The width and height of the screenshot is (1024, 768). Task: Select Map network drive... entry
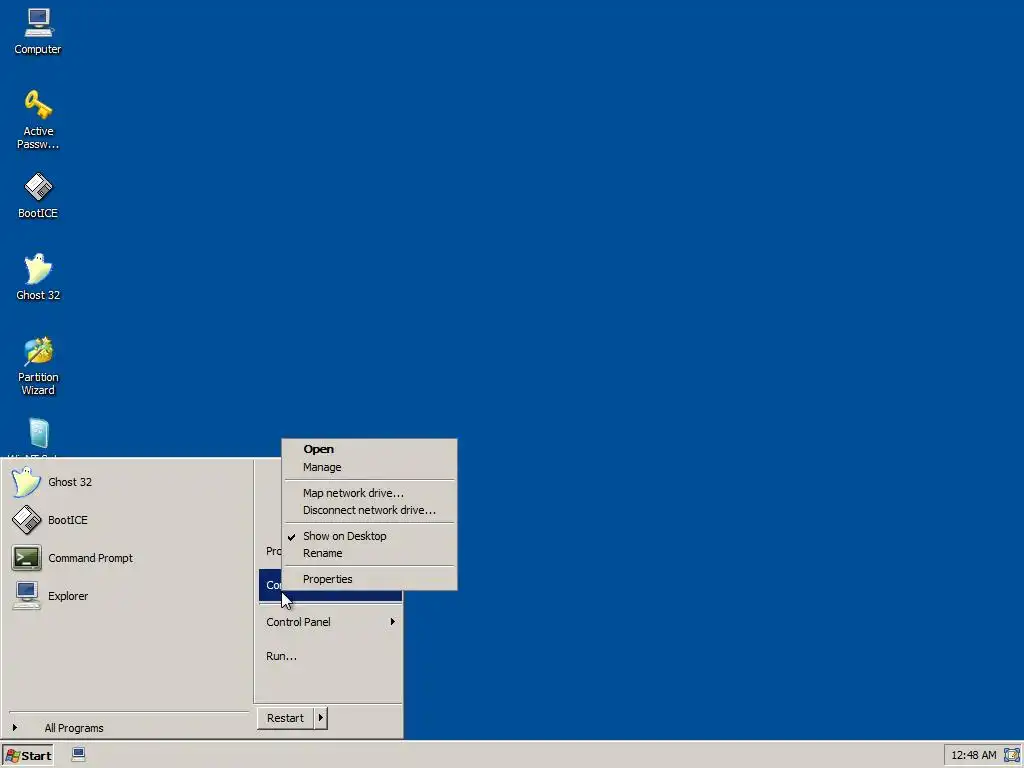(369, 493)
